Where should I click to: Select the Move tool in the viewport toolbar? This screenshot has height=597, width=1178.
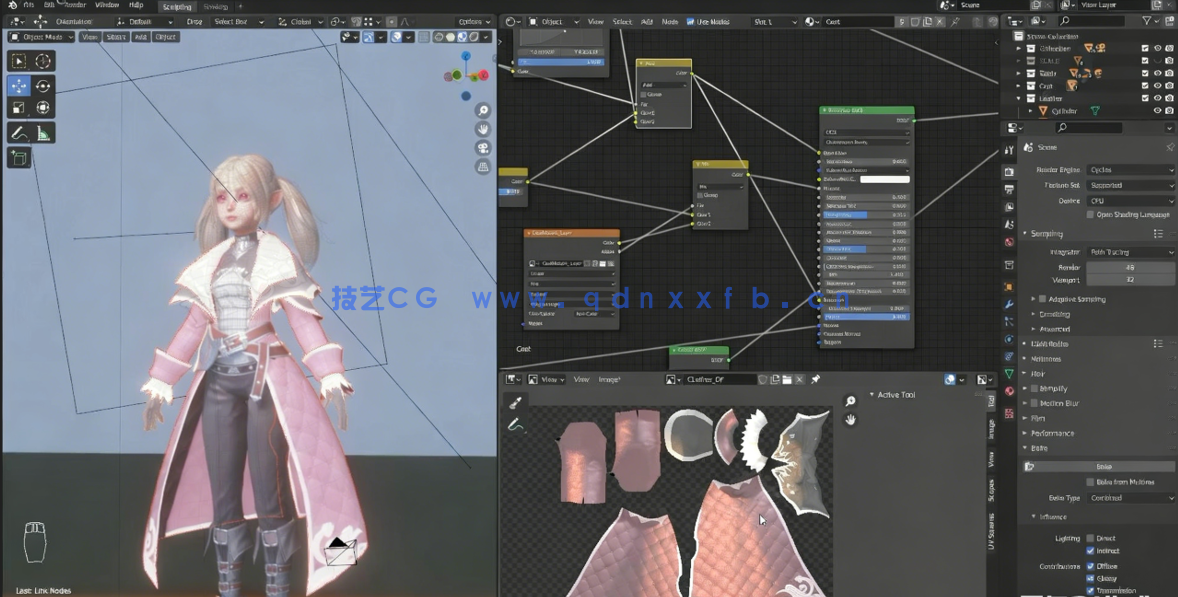[x=17, y=86]
